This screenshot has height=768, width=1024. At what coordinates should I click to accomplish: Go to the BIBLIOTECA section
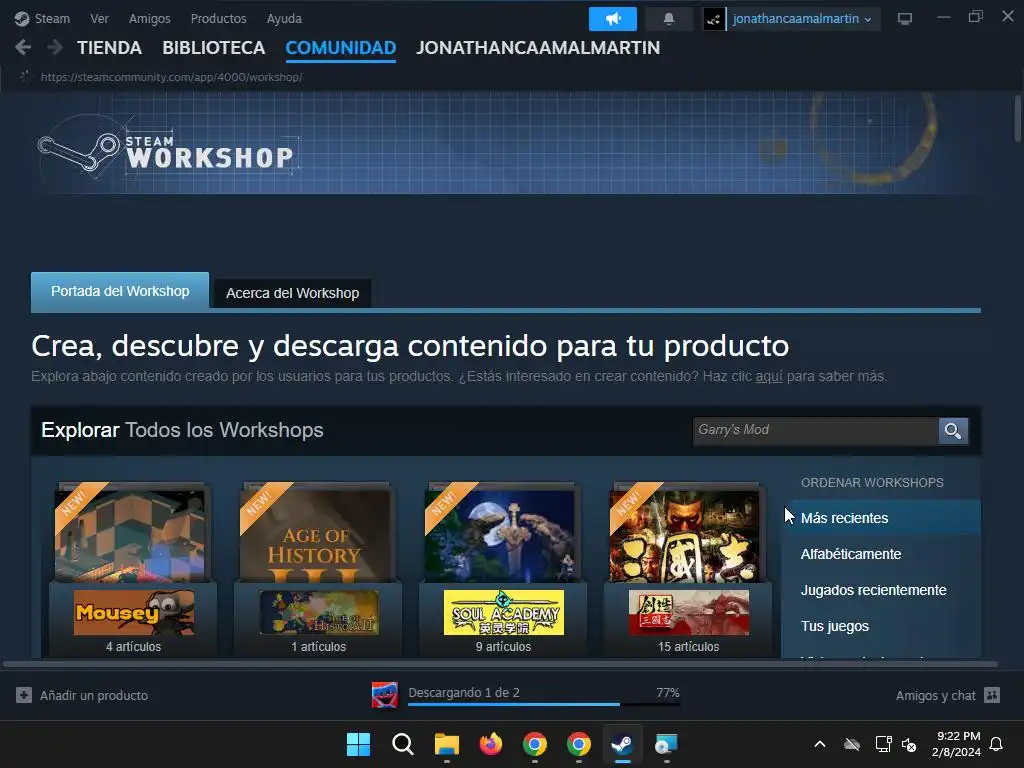[x=214, y=48]
